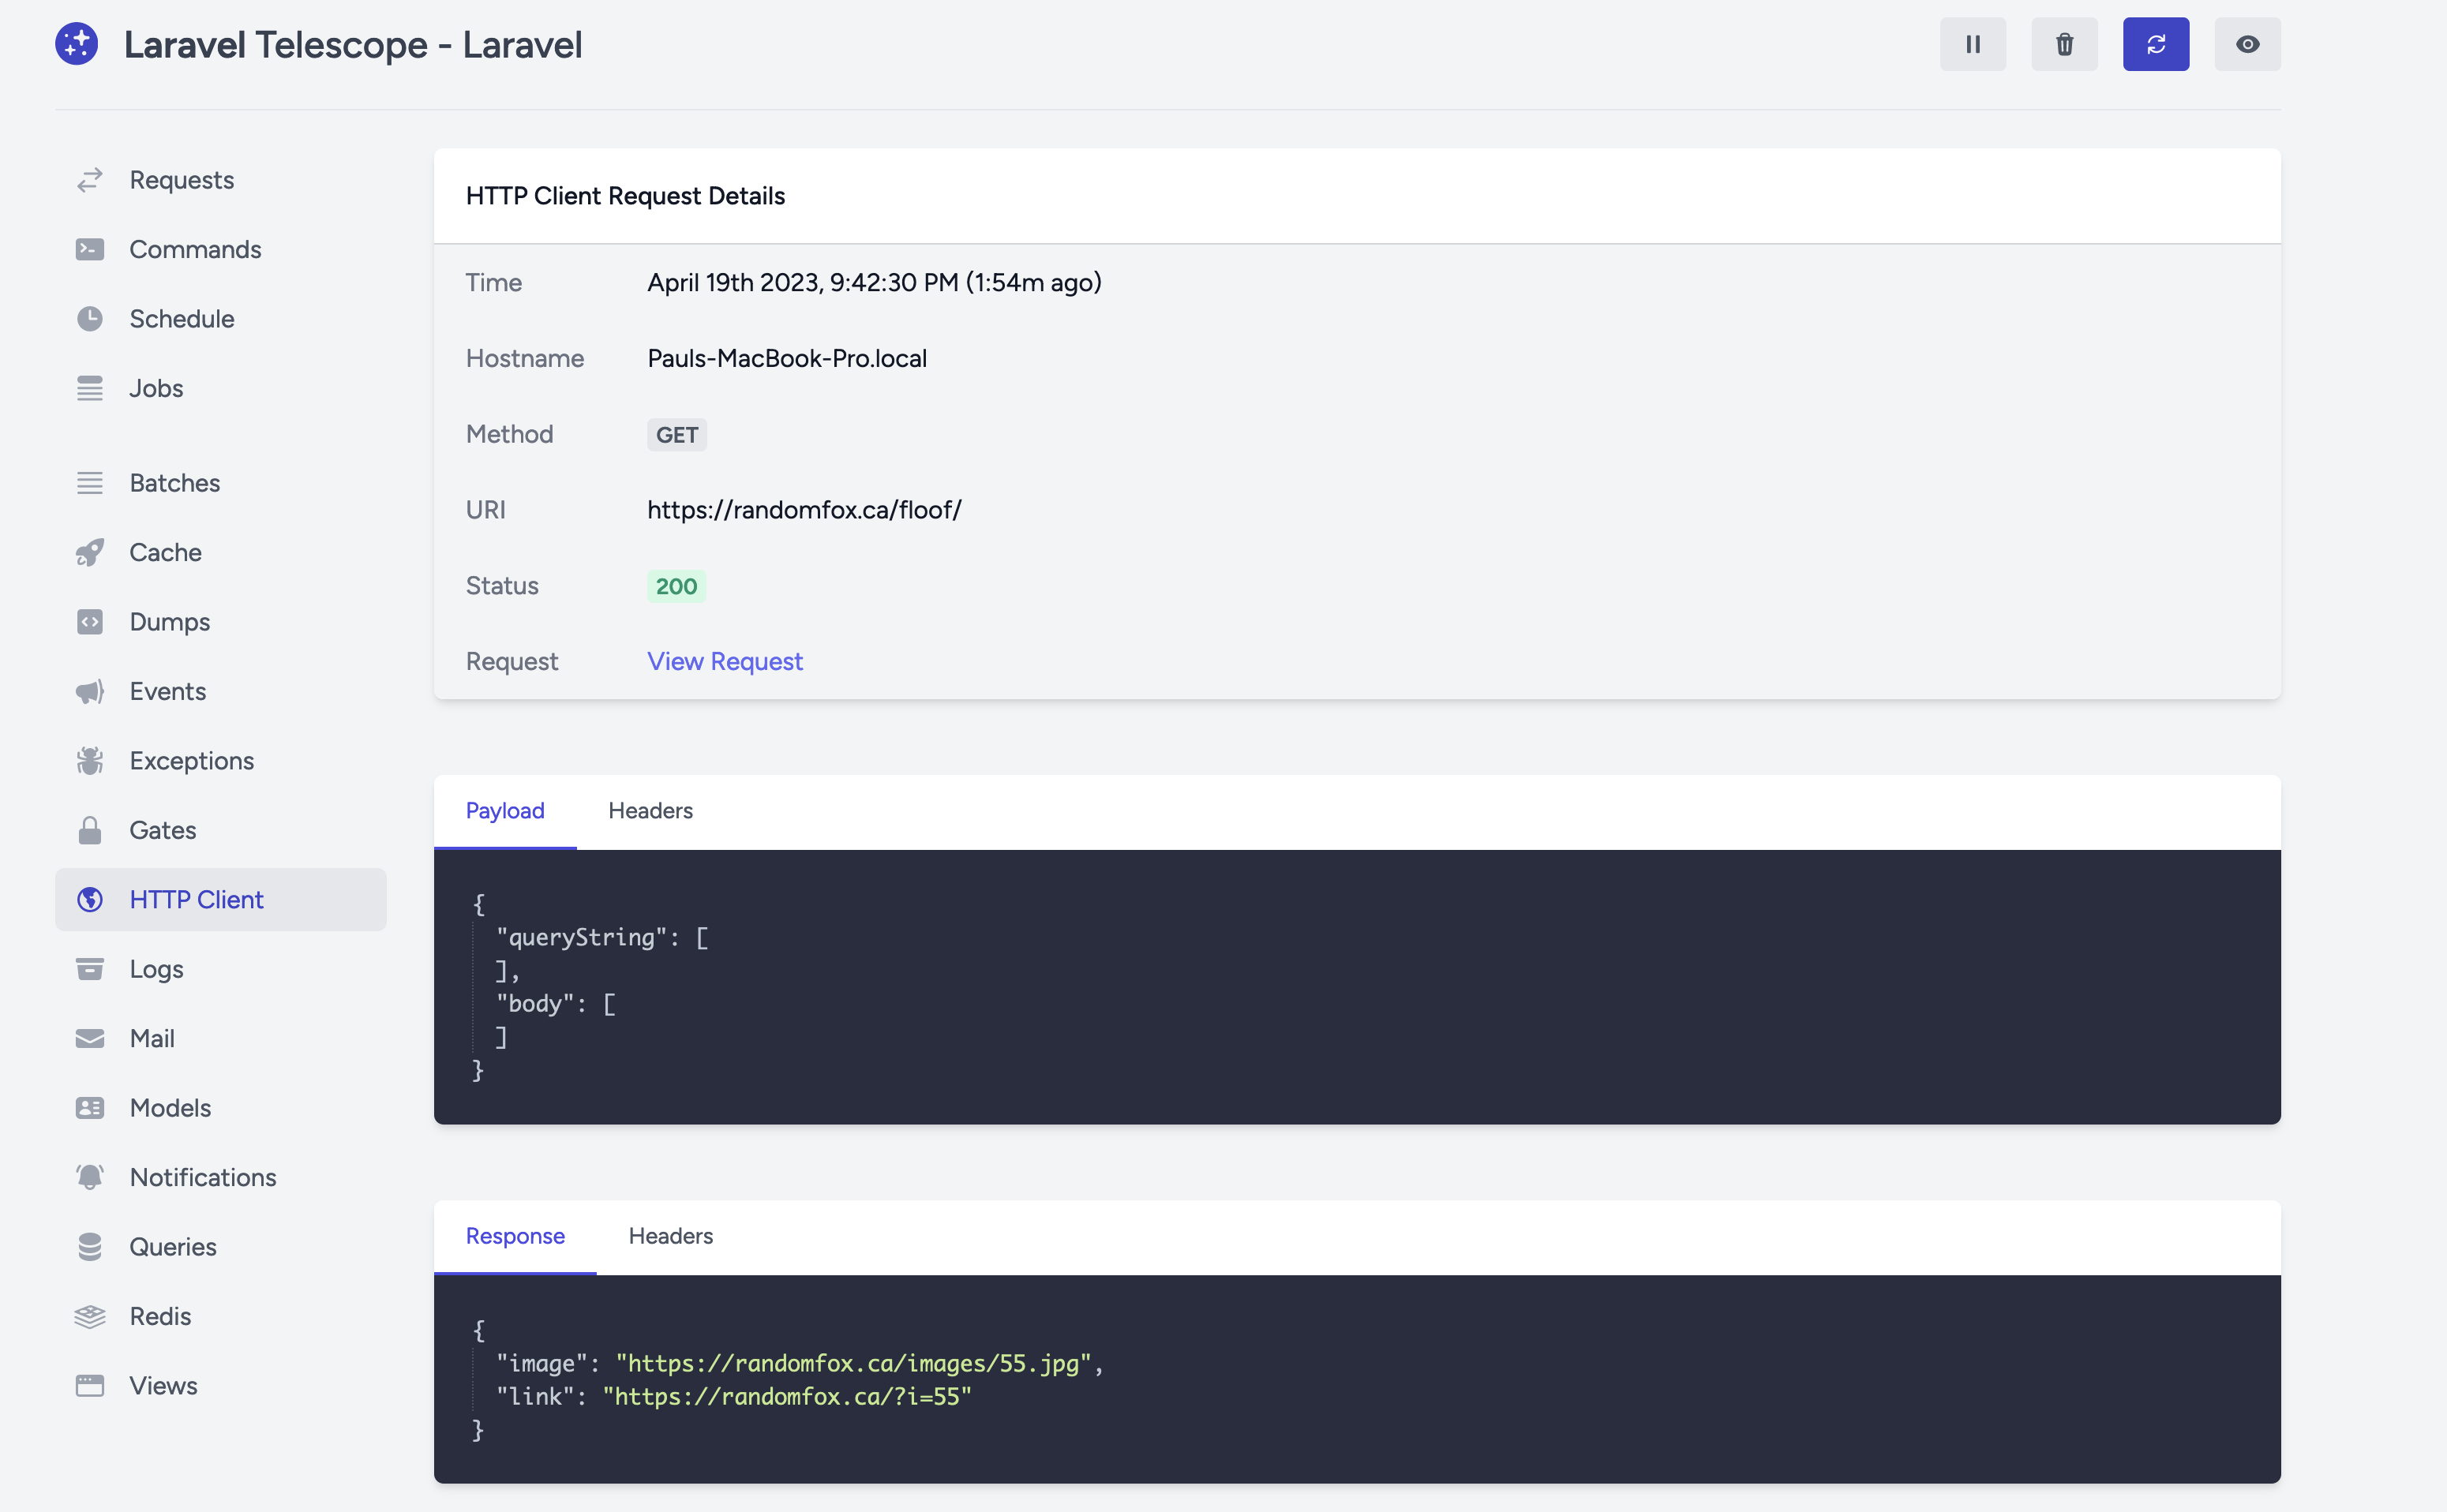2447x1512 pixels.
Task: Follow the View Request link
Action: 725,661
